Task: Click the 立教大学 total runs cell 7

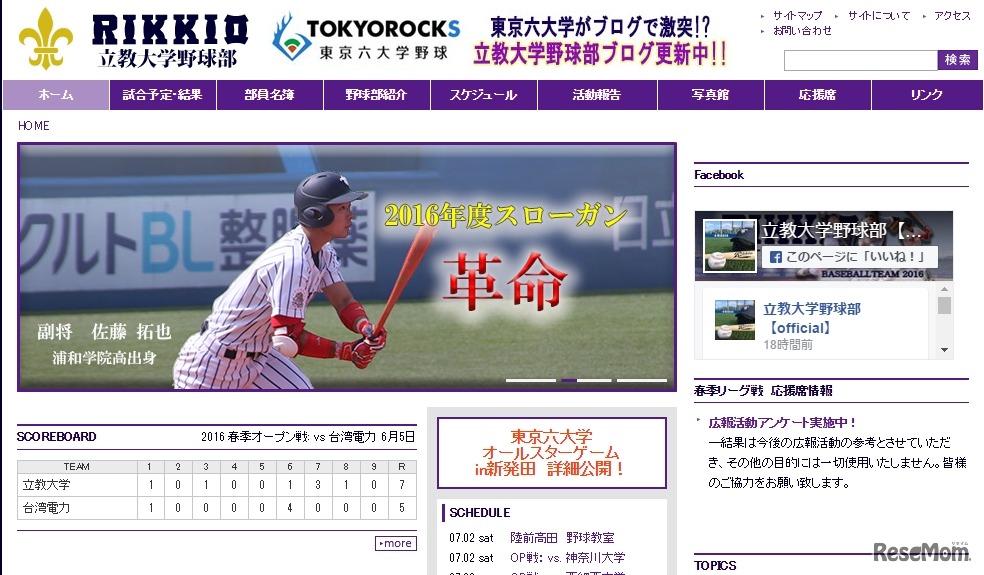Action: (402, 485)
